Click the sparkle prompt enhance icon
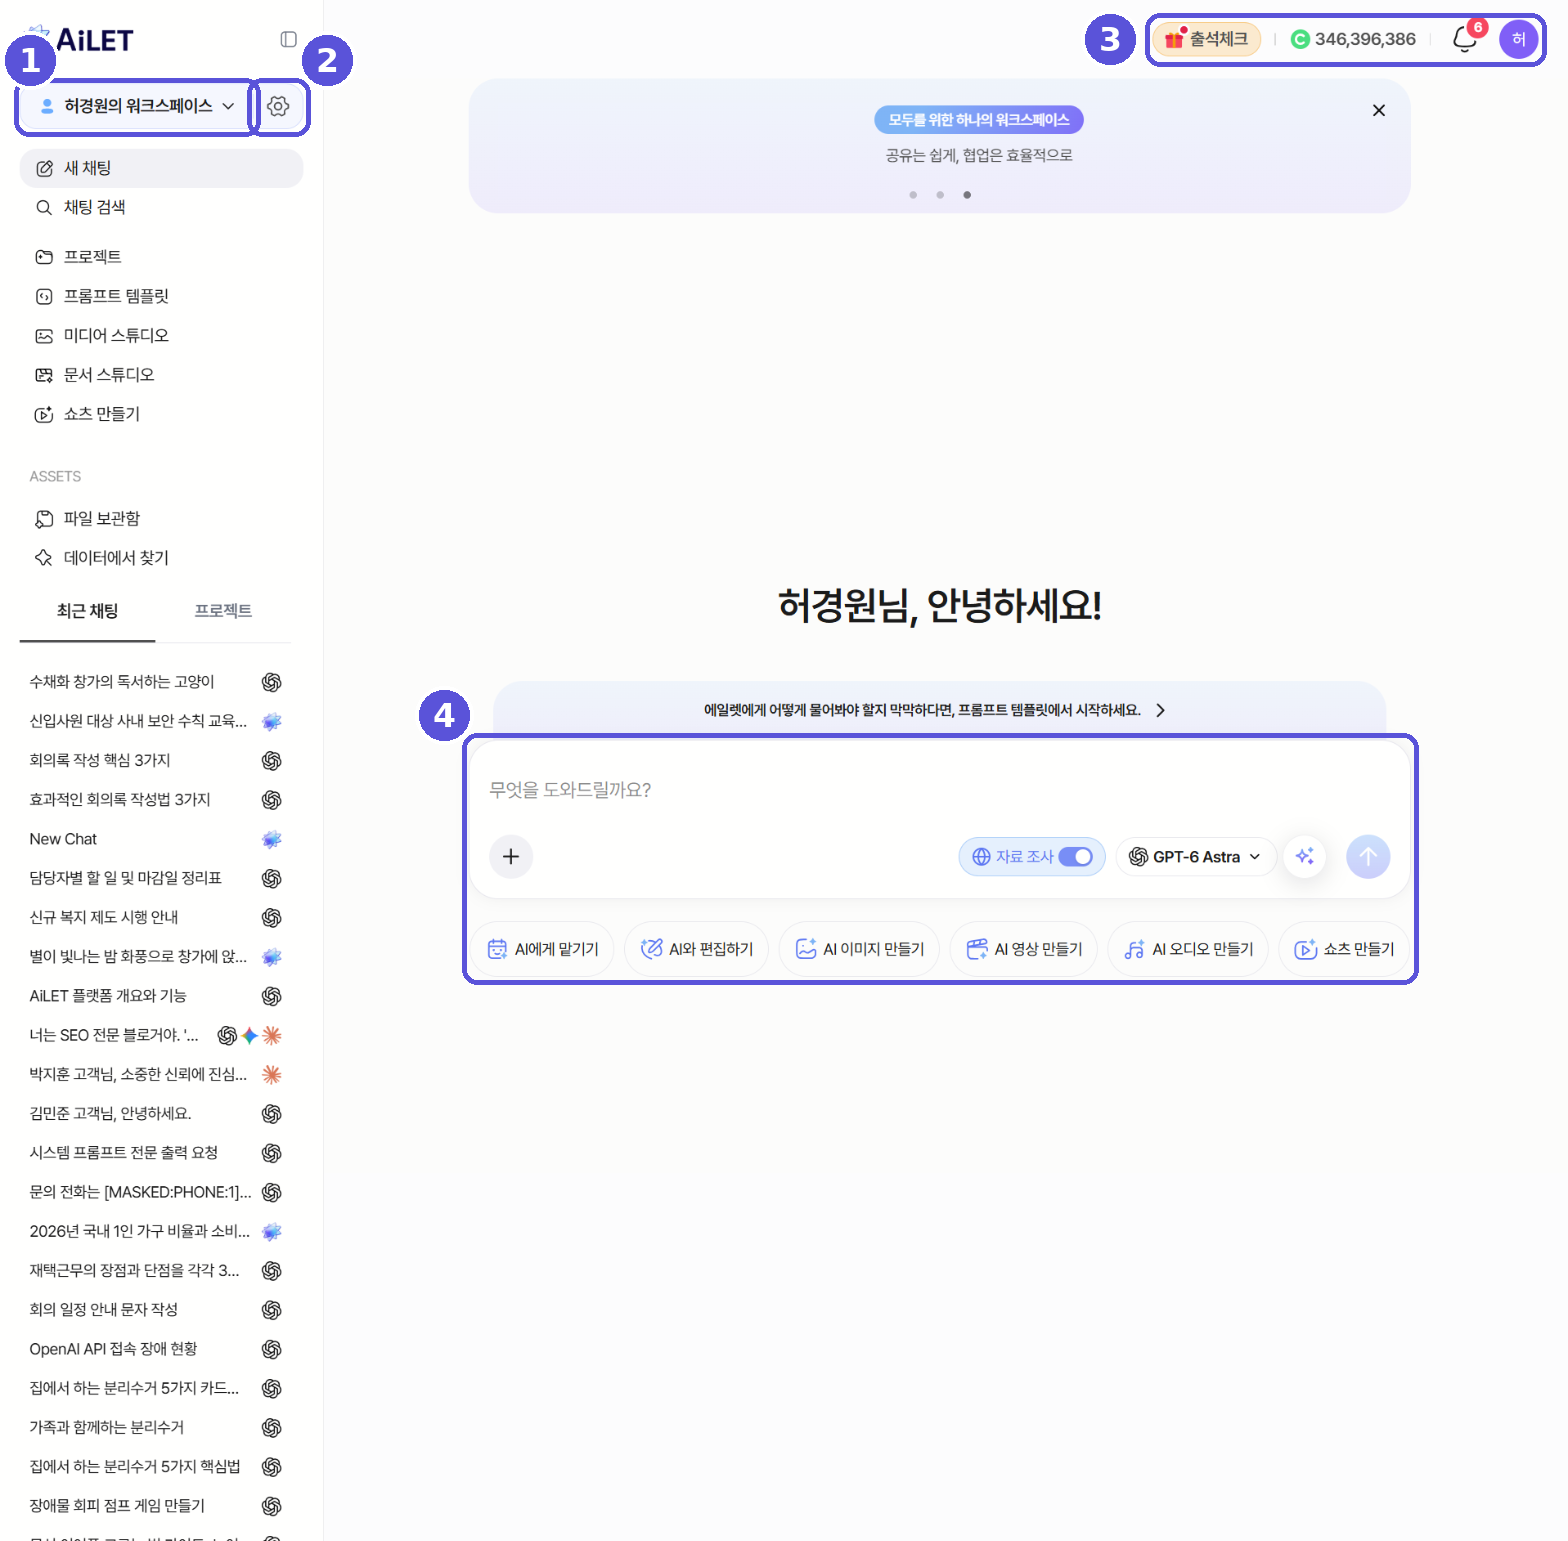 click(1305, 857)
